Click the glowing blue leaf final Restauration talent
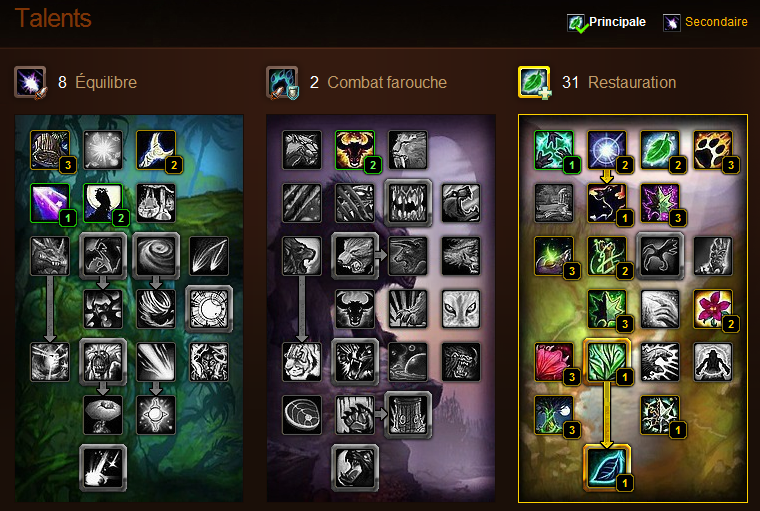Screen dimensions: 760x511 click(x=607, y=467)
